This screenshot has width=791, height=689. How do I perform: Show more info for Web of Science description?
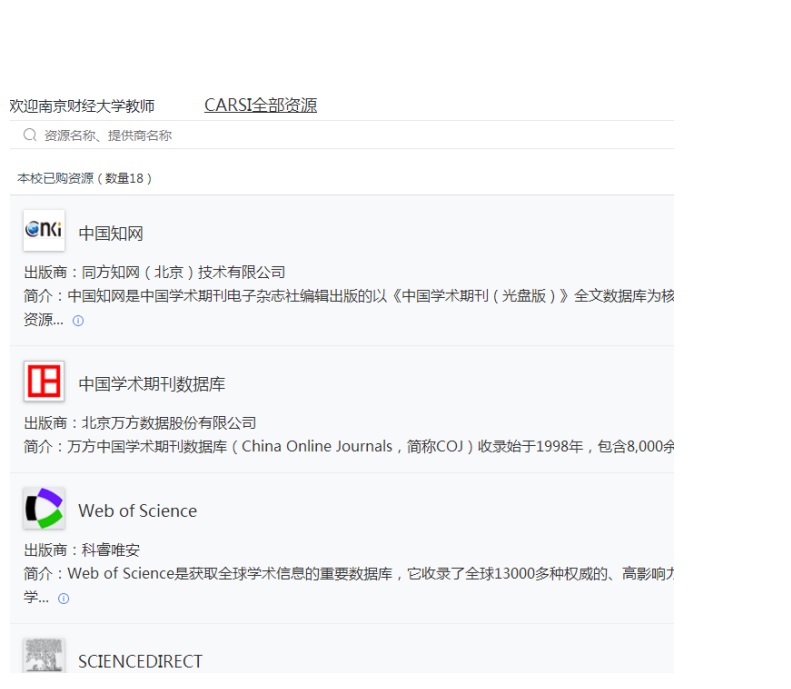pyautogui.click(x=64, y=598)
